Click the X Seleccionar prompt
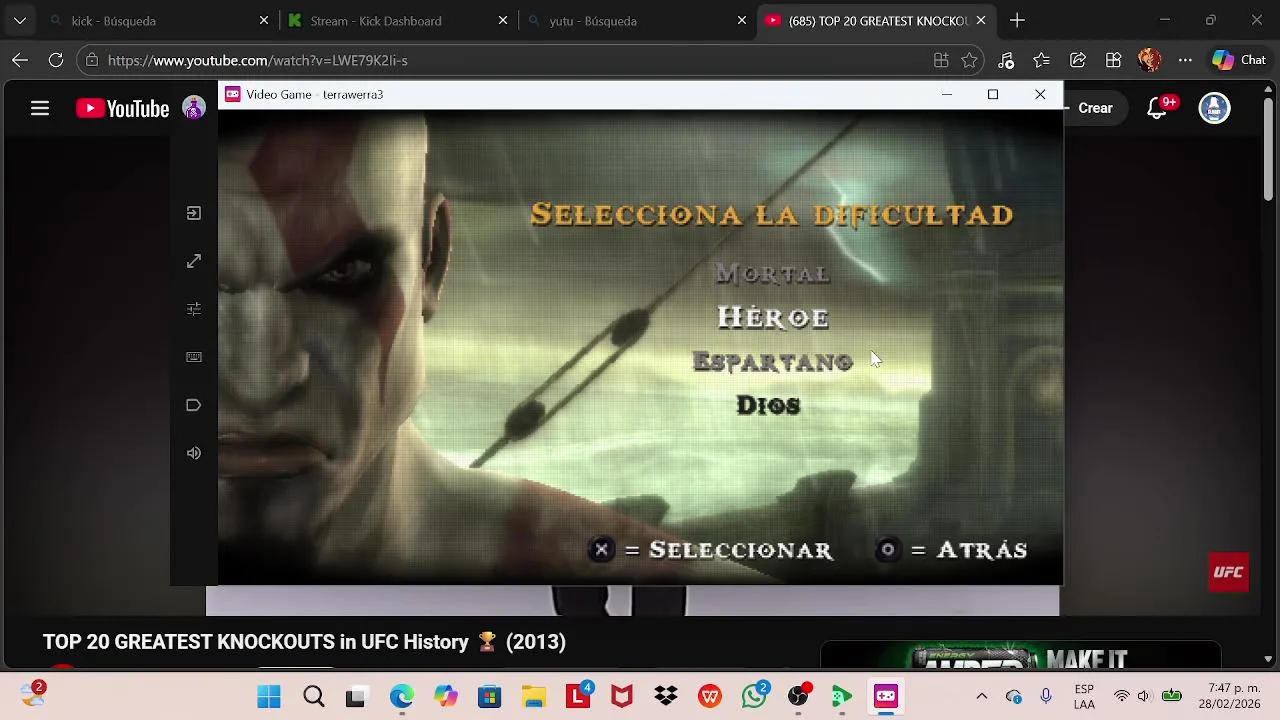Image resolution: width=1280 pixels, height=720 pixels. 711,550
